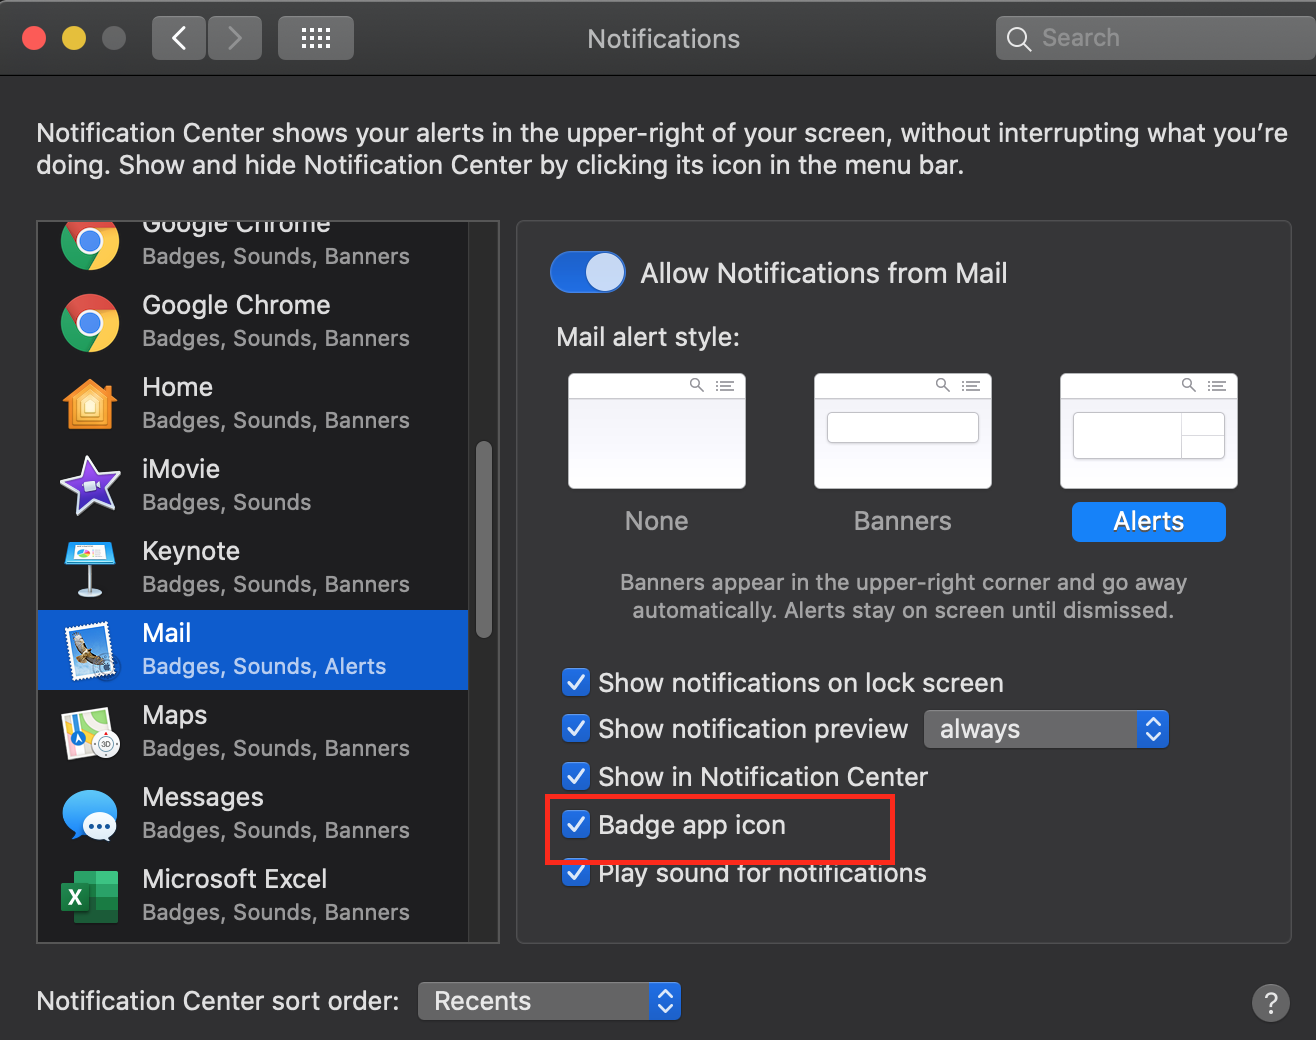Select the None alert style preview image
The width and height of the screenshot is (1316, 1040).
tap(657, 431)
